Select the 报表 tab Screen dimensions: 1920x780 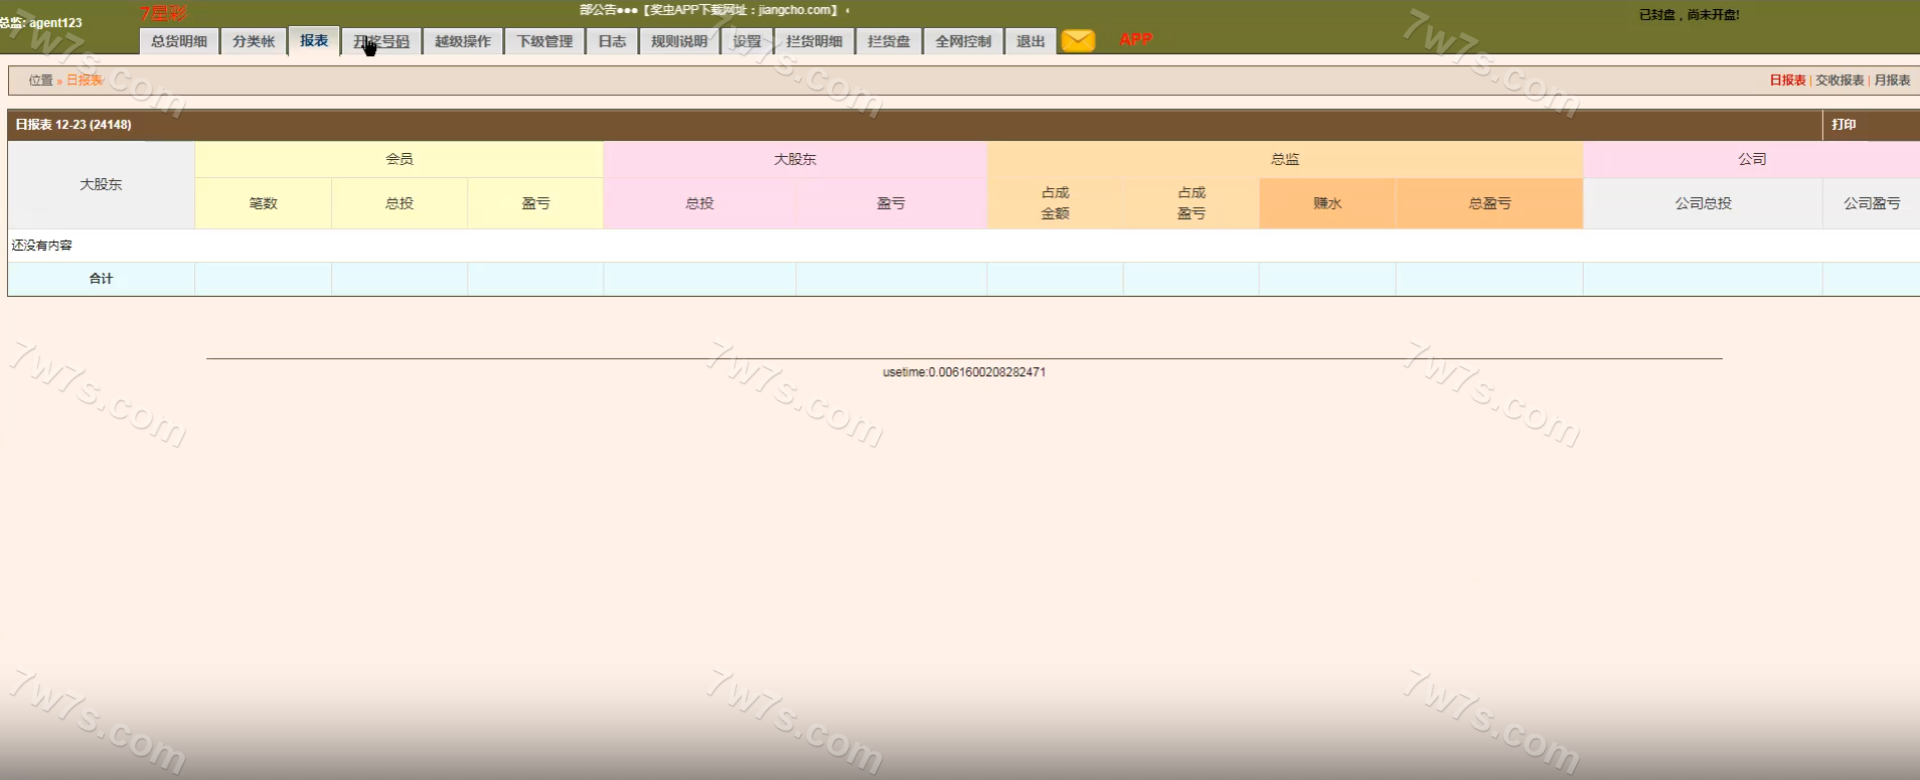click(314, 41)
